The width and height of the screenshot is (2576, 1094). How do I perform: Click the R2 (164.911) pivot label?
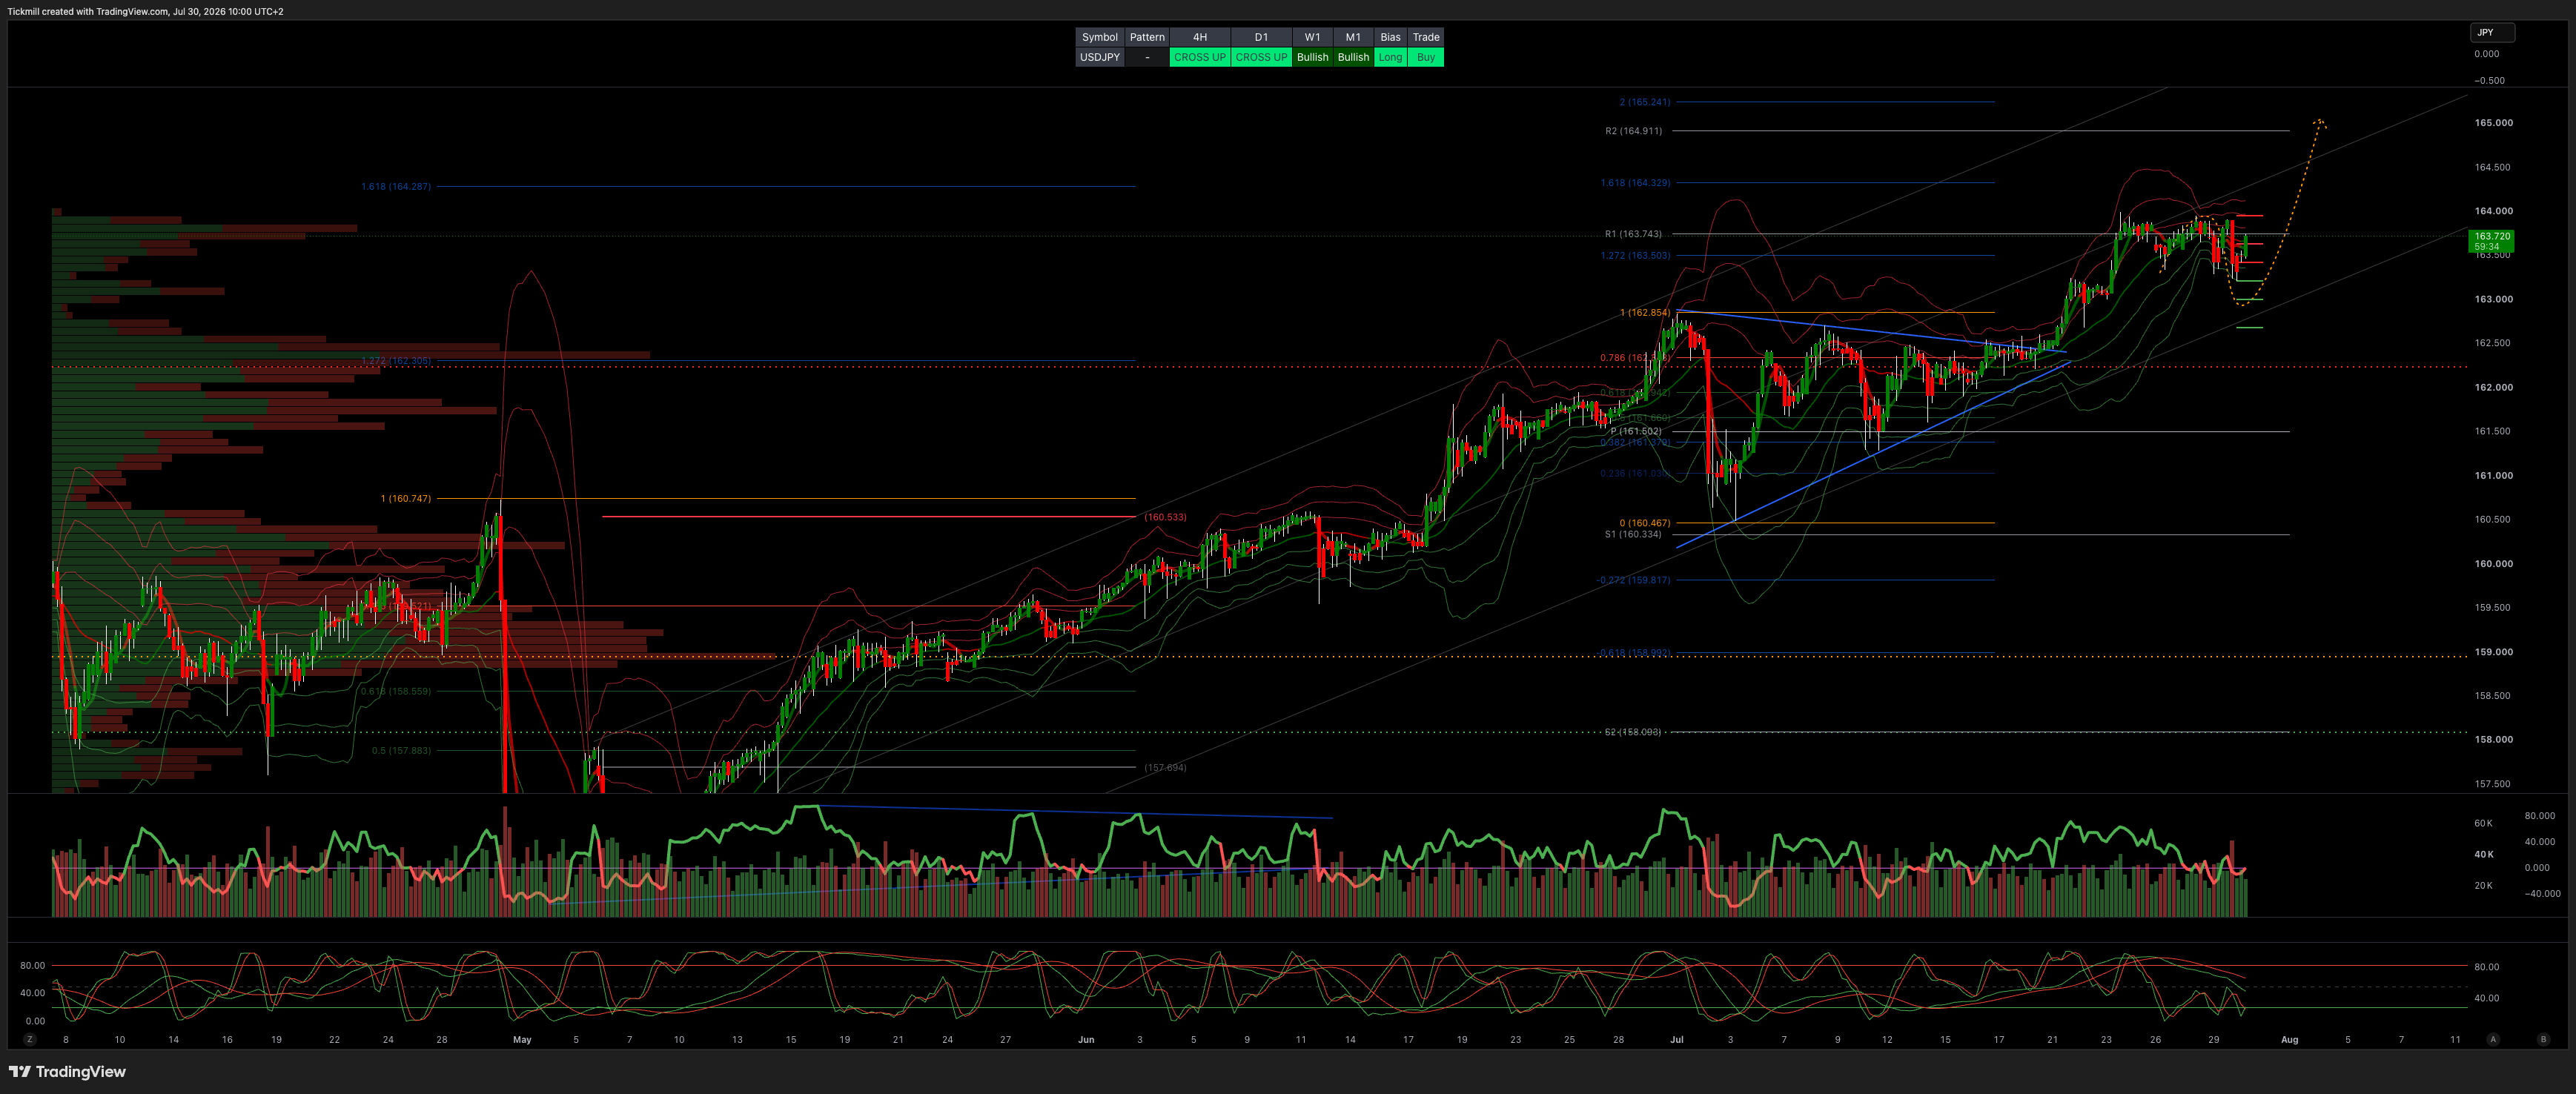pos(1633,131)
